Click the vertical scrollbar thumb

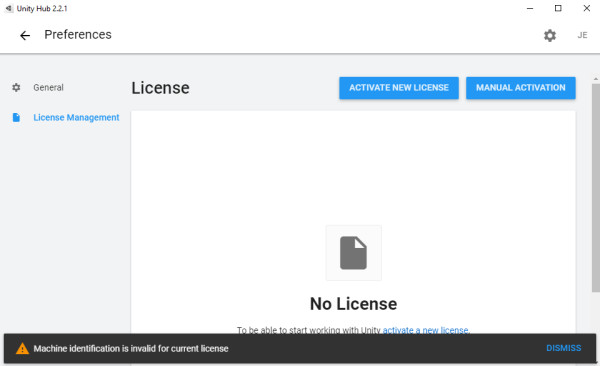tap(596, 188)
